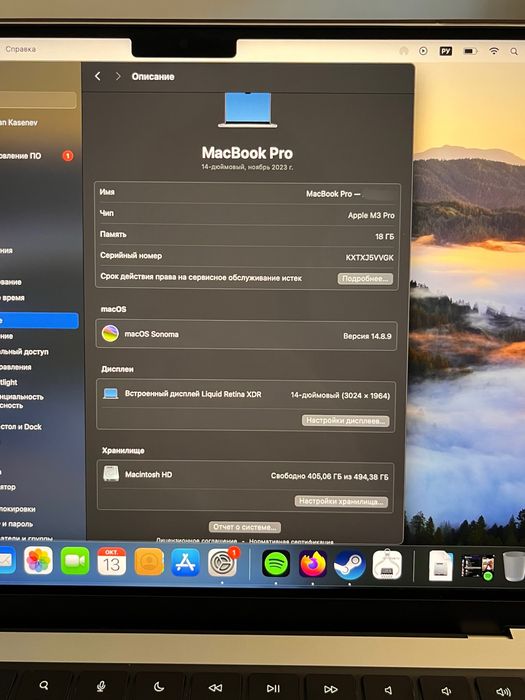This screenshot has width=525, height=700.
Task: Open Mail icon at Dock edge
Action: click(x=6, y=561)
